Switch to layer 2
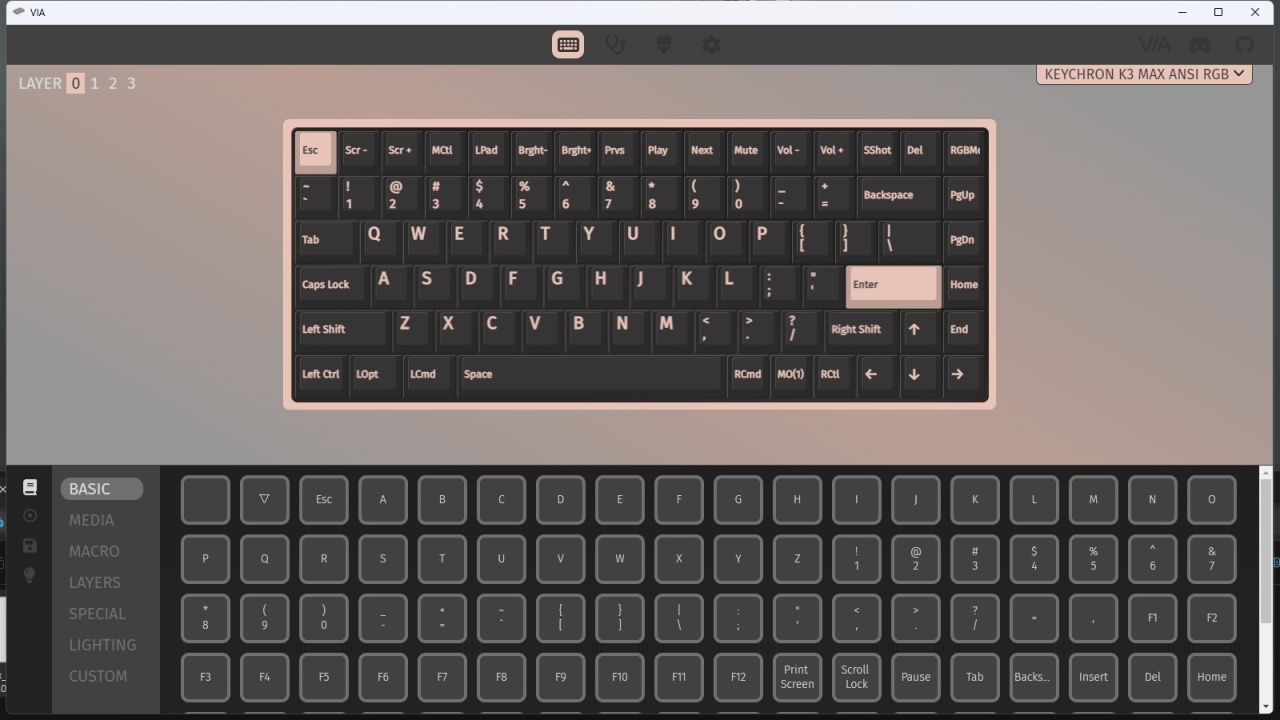 coord(113,84)
